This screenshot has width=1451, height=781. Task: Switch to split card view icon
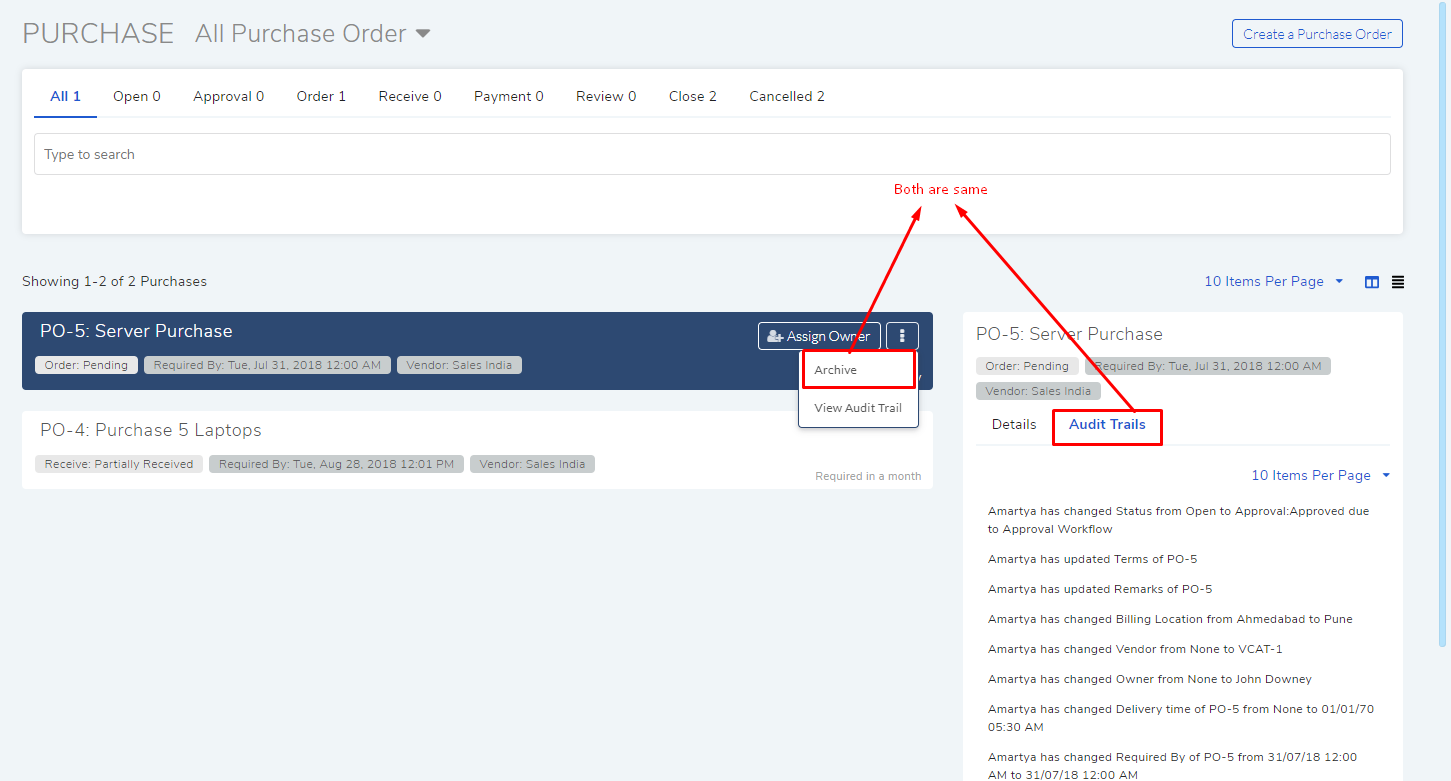(x=1372, y=282)
